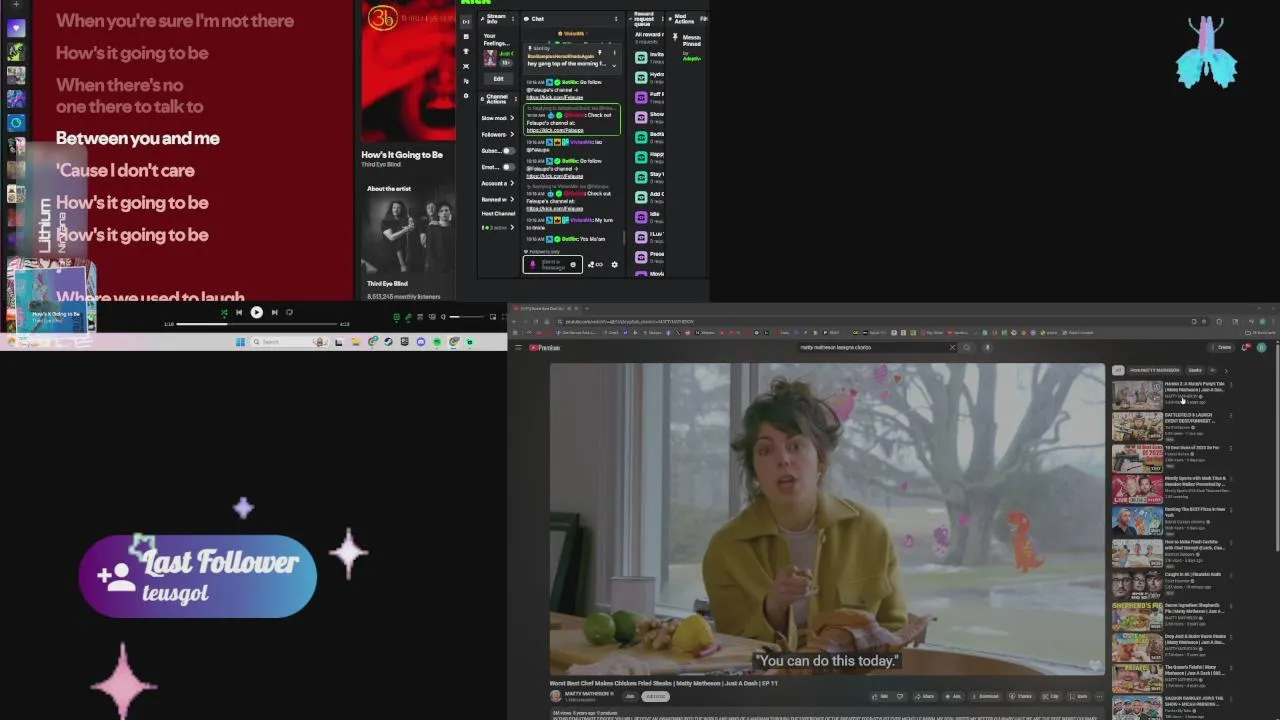Expand Followers mode options in Kick
This screenshot has height=720, width=1280.
[512, 134]
